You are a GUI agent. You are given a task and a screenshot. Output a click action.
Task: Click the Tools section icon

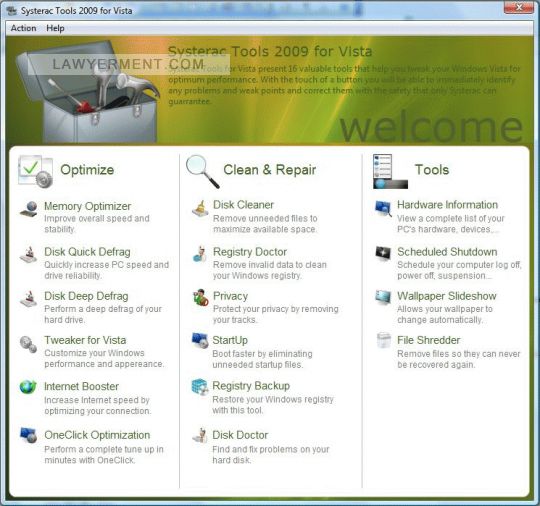(390, 172)
